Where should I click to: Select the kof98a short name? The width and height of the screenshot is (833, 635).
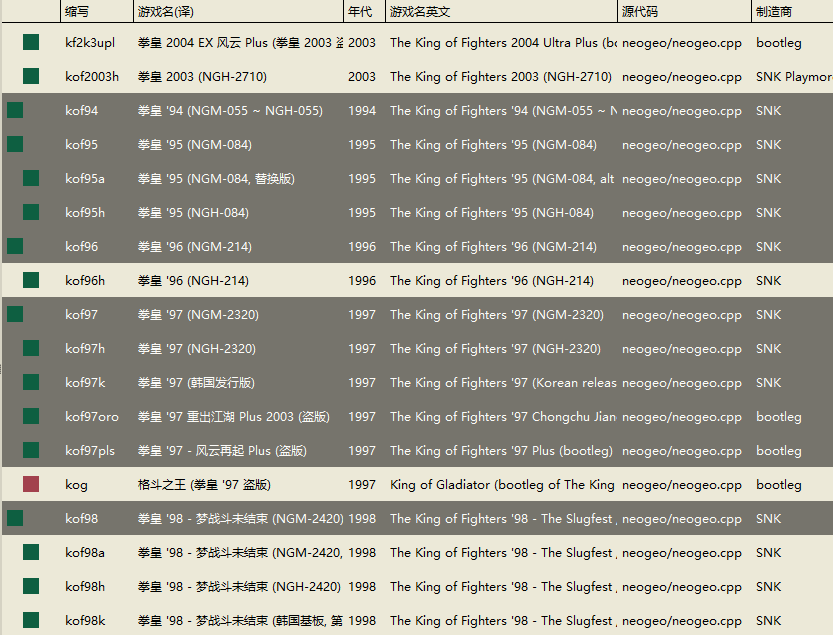(85, 553)
